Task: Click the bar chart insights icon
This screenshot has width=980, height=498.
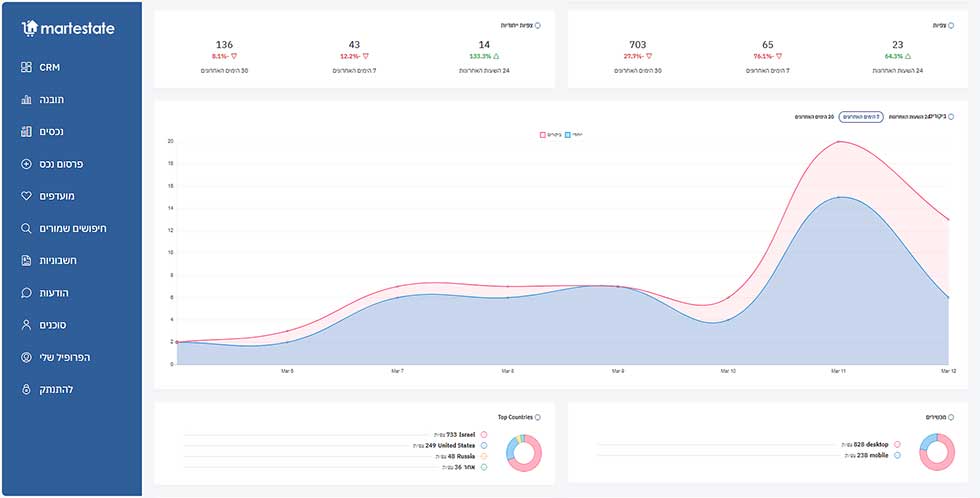Action: coord(26,99)
